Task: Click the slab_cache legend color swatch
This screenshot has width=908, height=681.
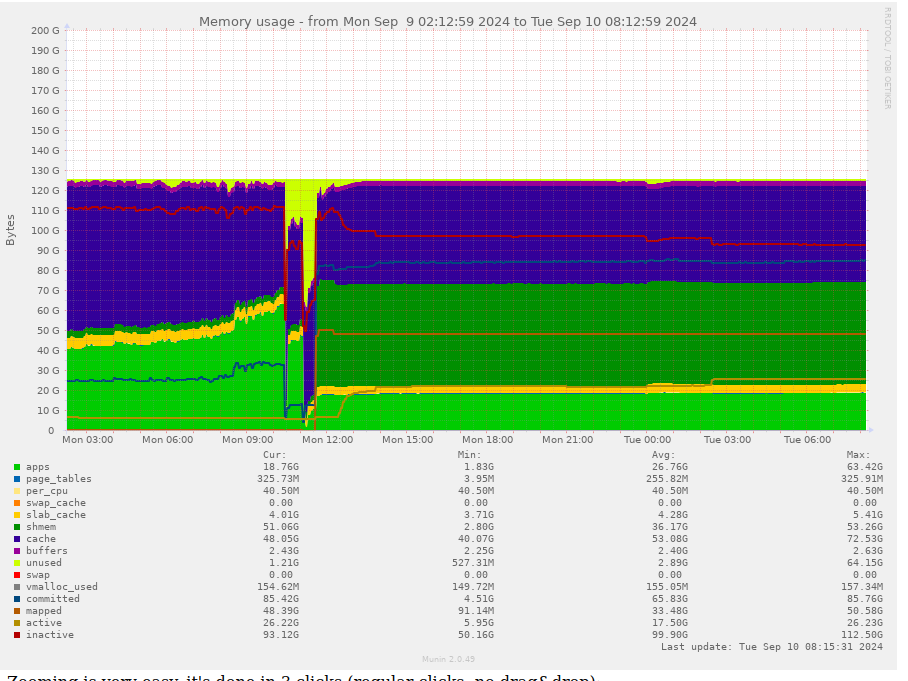Action: 17,515
